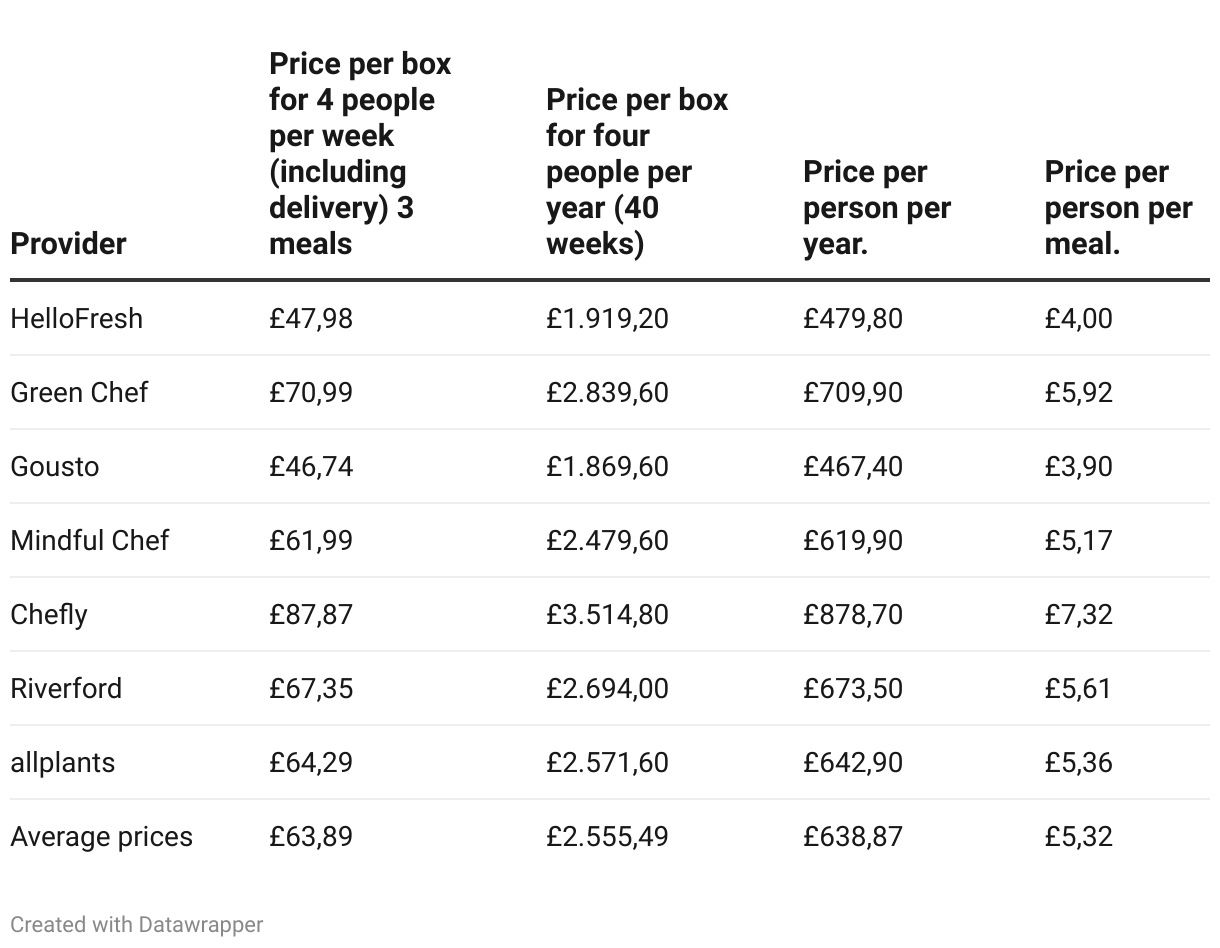Select the HelloFresh provider cell
The image size is (1220, 948).
[x=77, y=319]
